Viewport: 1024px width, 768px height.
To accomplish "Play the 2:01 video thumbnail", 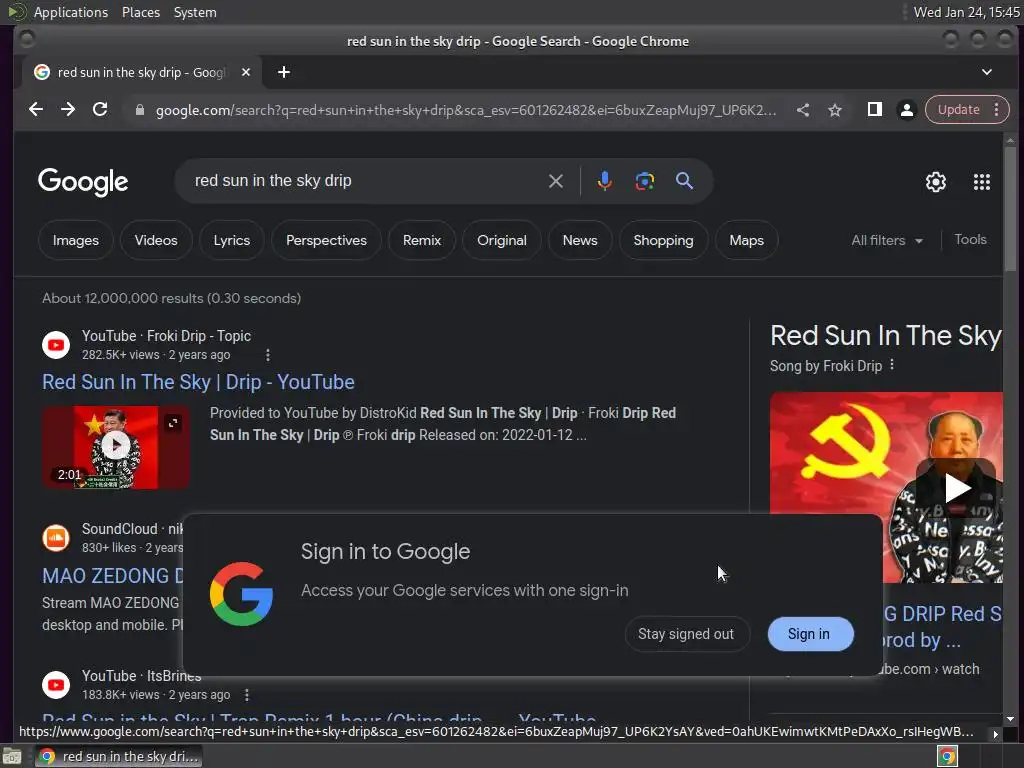I will click(116, 445).
